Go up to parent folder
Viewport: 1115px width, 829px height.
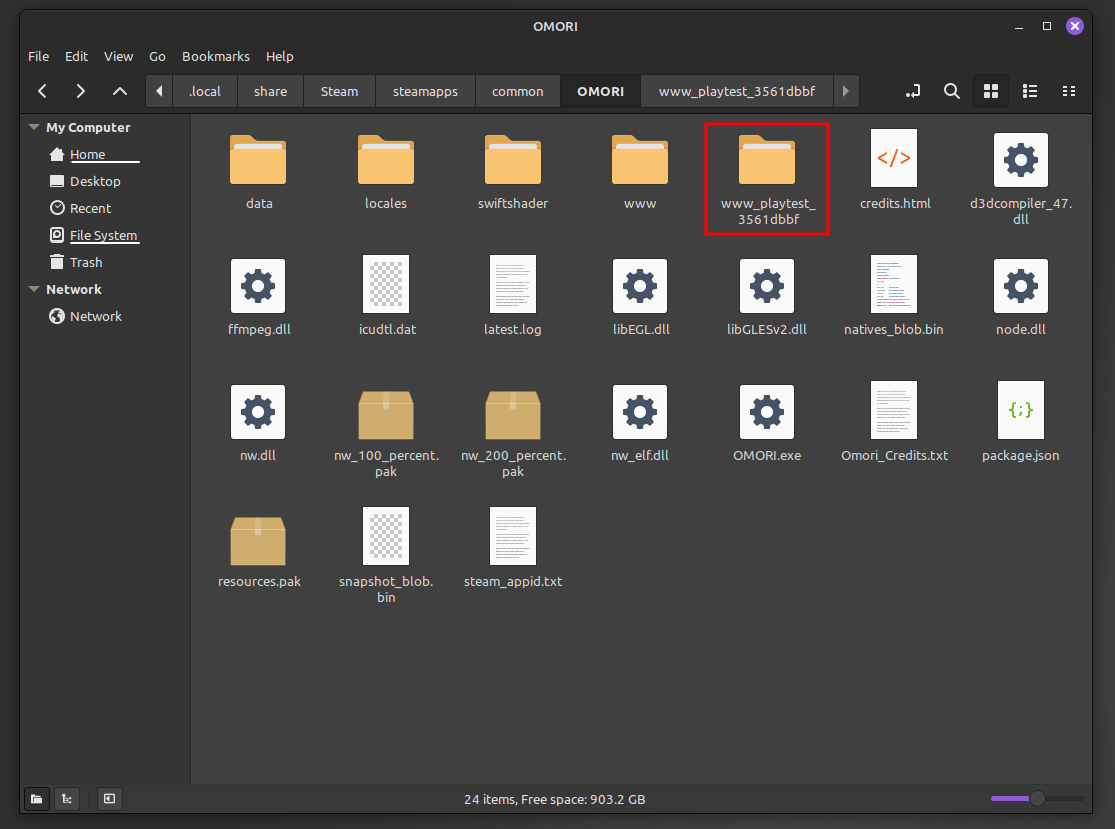pos(120,91)
